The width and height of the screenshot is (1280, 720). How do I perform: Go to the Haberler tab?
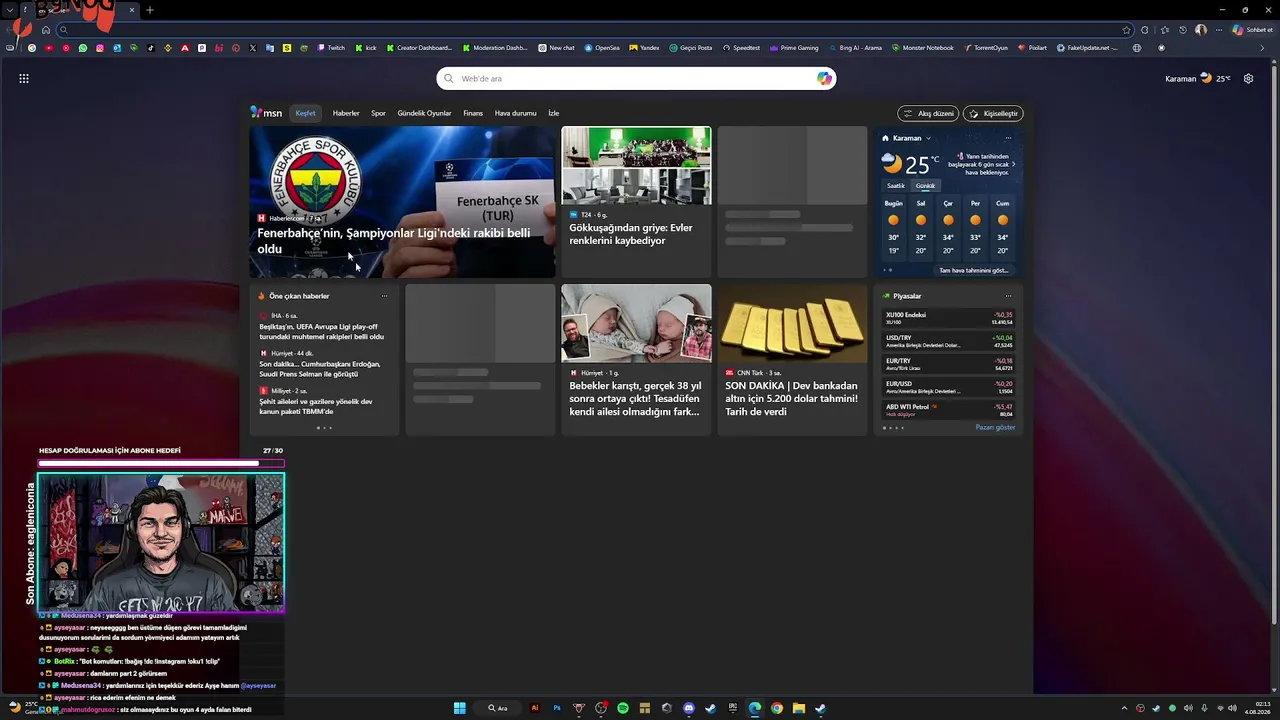[x=346, y=113]
